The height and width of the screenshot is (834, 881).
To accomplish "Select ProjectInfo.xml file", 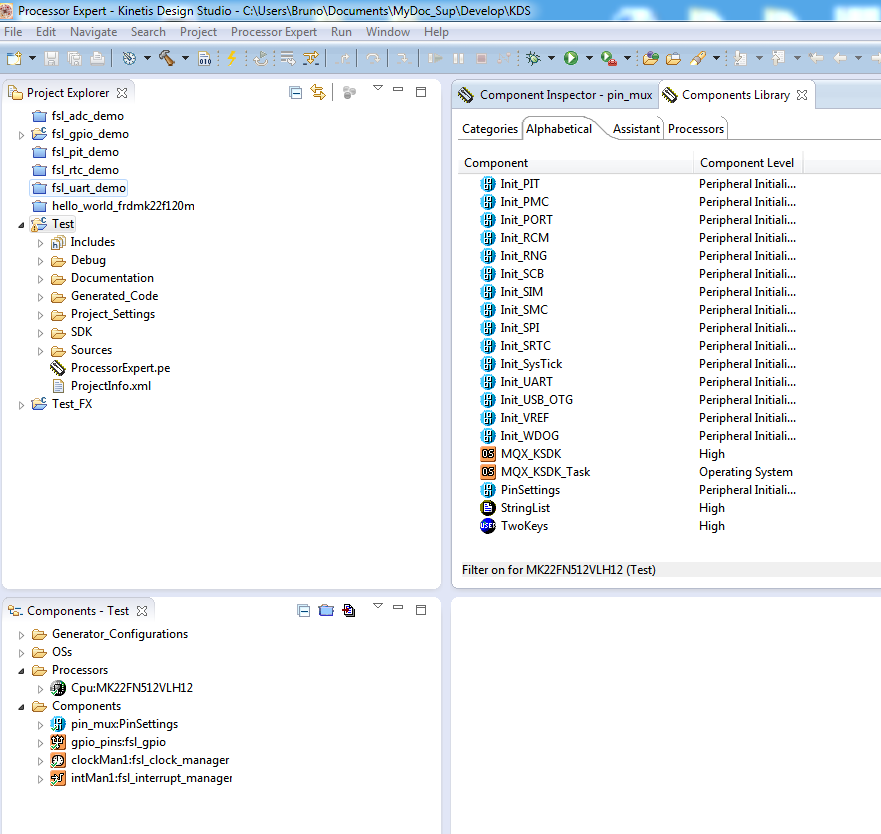I will coord(111,386).
